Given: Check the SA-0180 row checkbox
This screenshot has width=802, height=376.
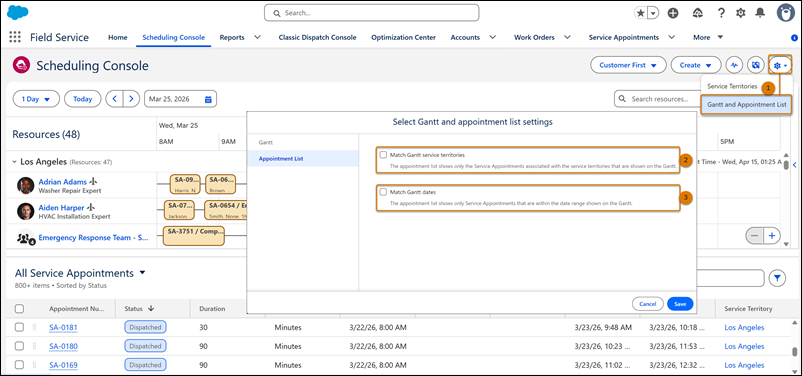Looking at the screenshot, I should tap(19, 346).
